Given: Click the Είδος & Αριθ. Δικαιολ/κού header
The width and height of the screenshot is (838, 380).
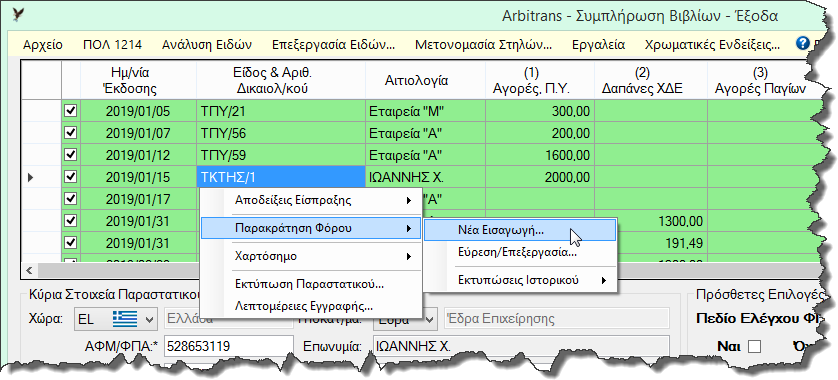Looking at the screenshot, I should [x=281, y=80].
